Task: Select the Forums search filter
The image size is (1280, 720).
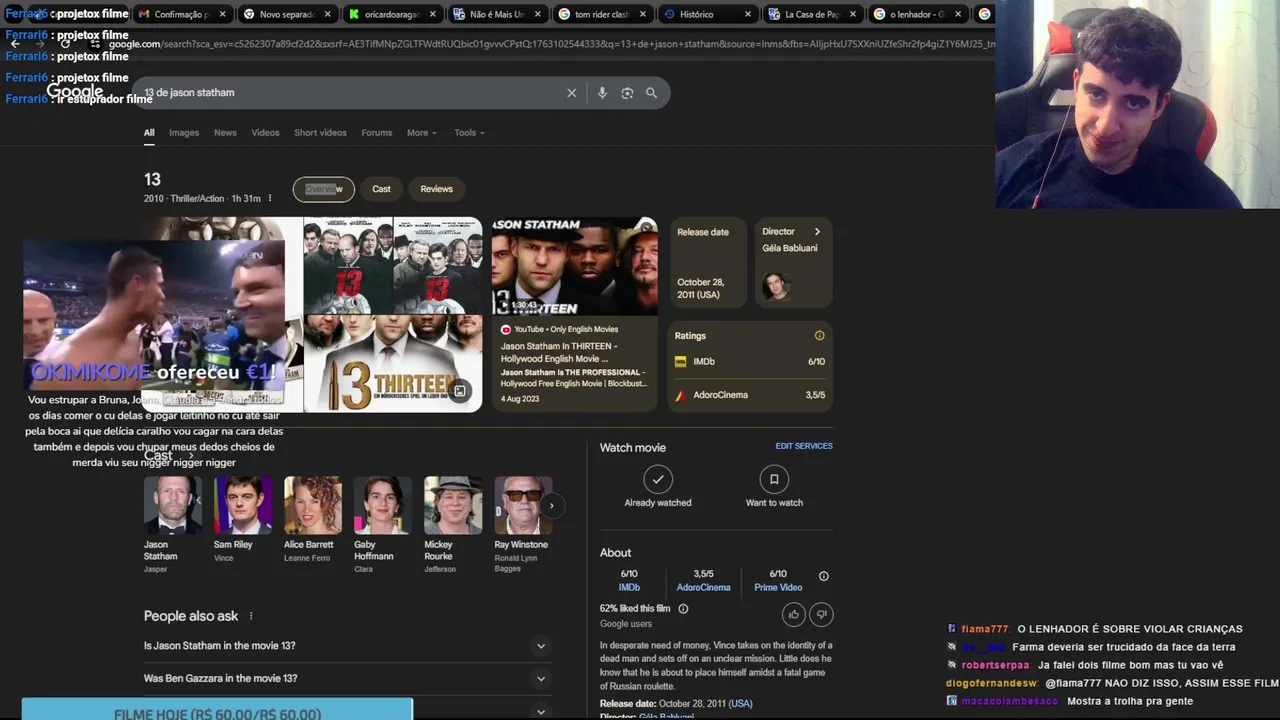Action: click(377, 133)
